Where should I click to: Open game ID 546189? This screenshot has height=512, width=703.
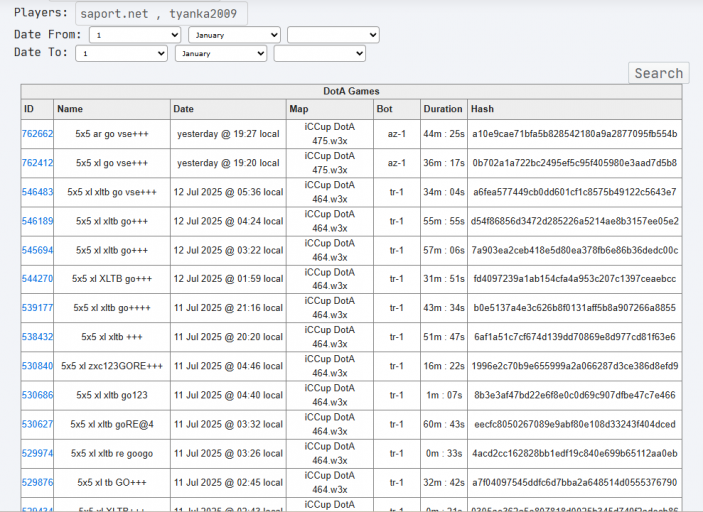pos(37,221)
